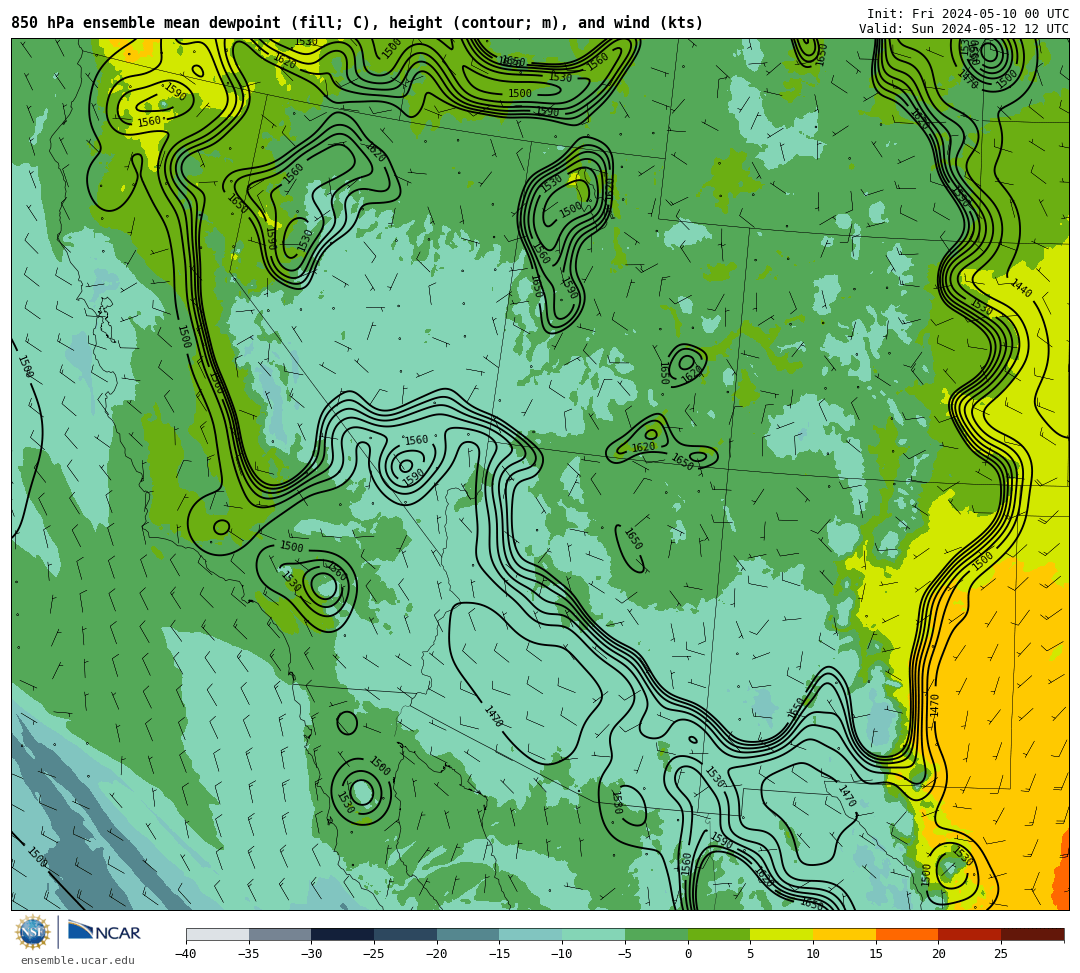The height and width of the screenshot is (973, 1080).
Task: Click the 20 to 25 dark red swatch
Action: click(970, 934)
